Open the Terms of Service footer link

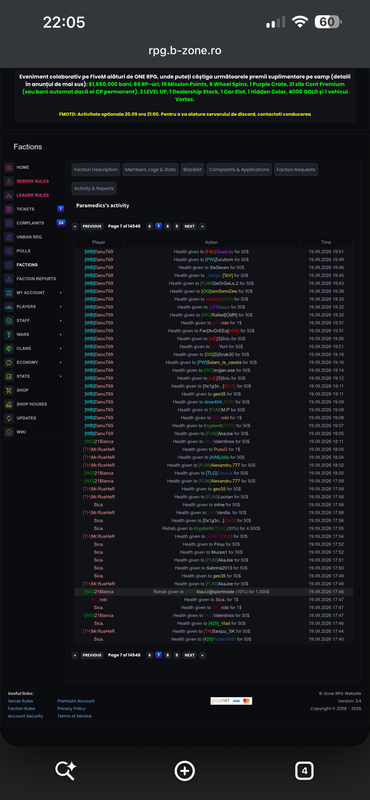coord(75,716)
